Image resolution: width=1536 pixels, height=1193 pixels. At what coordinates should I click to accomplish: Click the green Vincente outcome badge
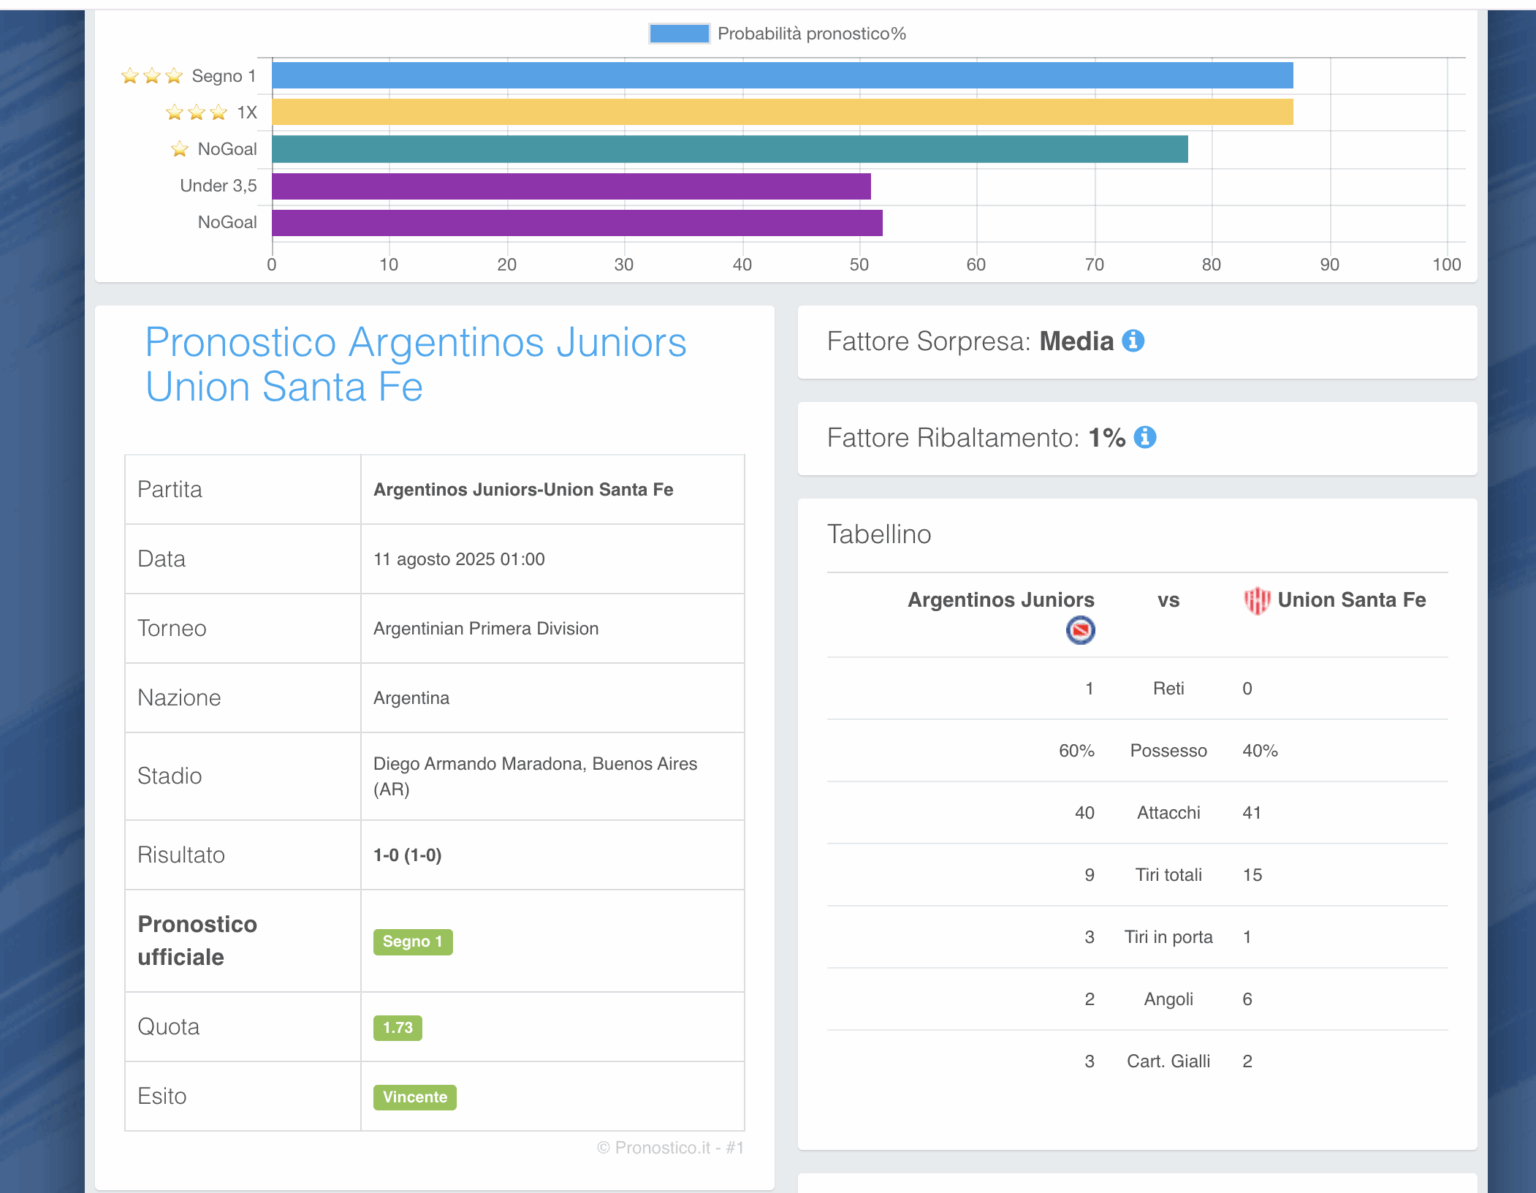point(414,1097)
